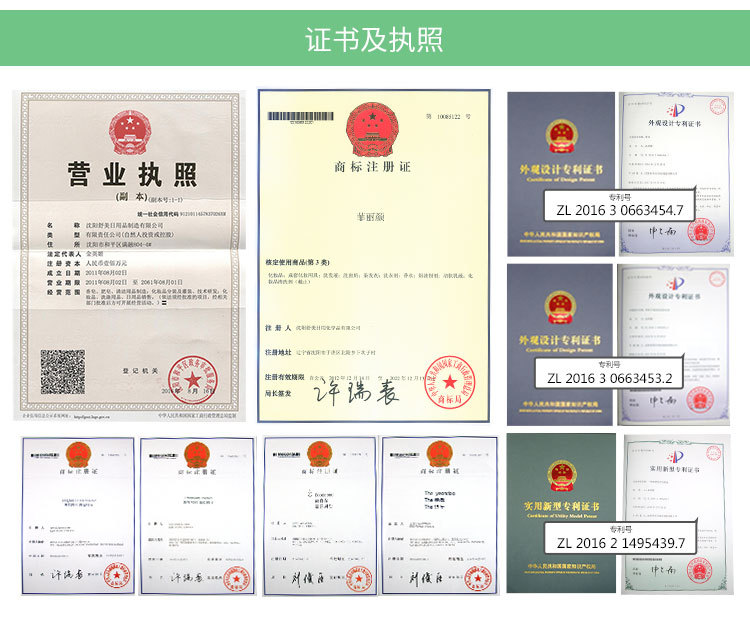750x617 pixels.
Task: Click the QR code on the business license
Action: pyautogui.click(x=63, y=372)
